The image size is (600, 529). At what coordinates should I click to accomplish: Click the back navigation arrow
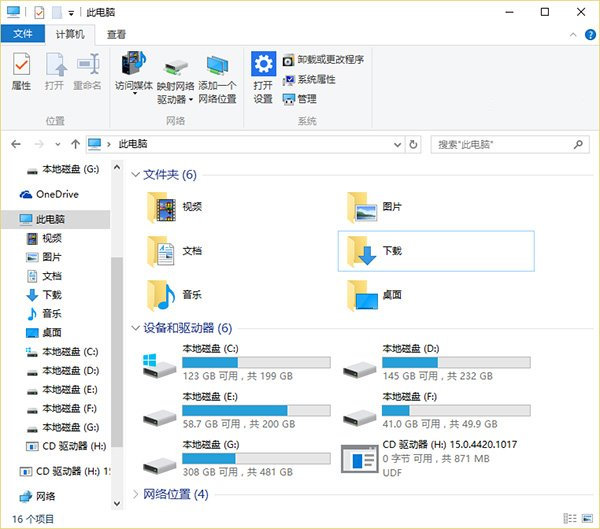tap(16, 144)
